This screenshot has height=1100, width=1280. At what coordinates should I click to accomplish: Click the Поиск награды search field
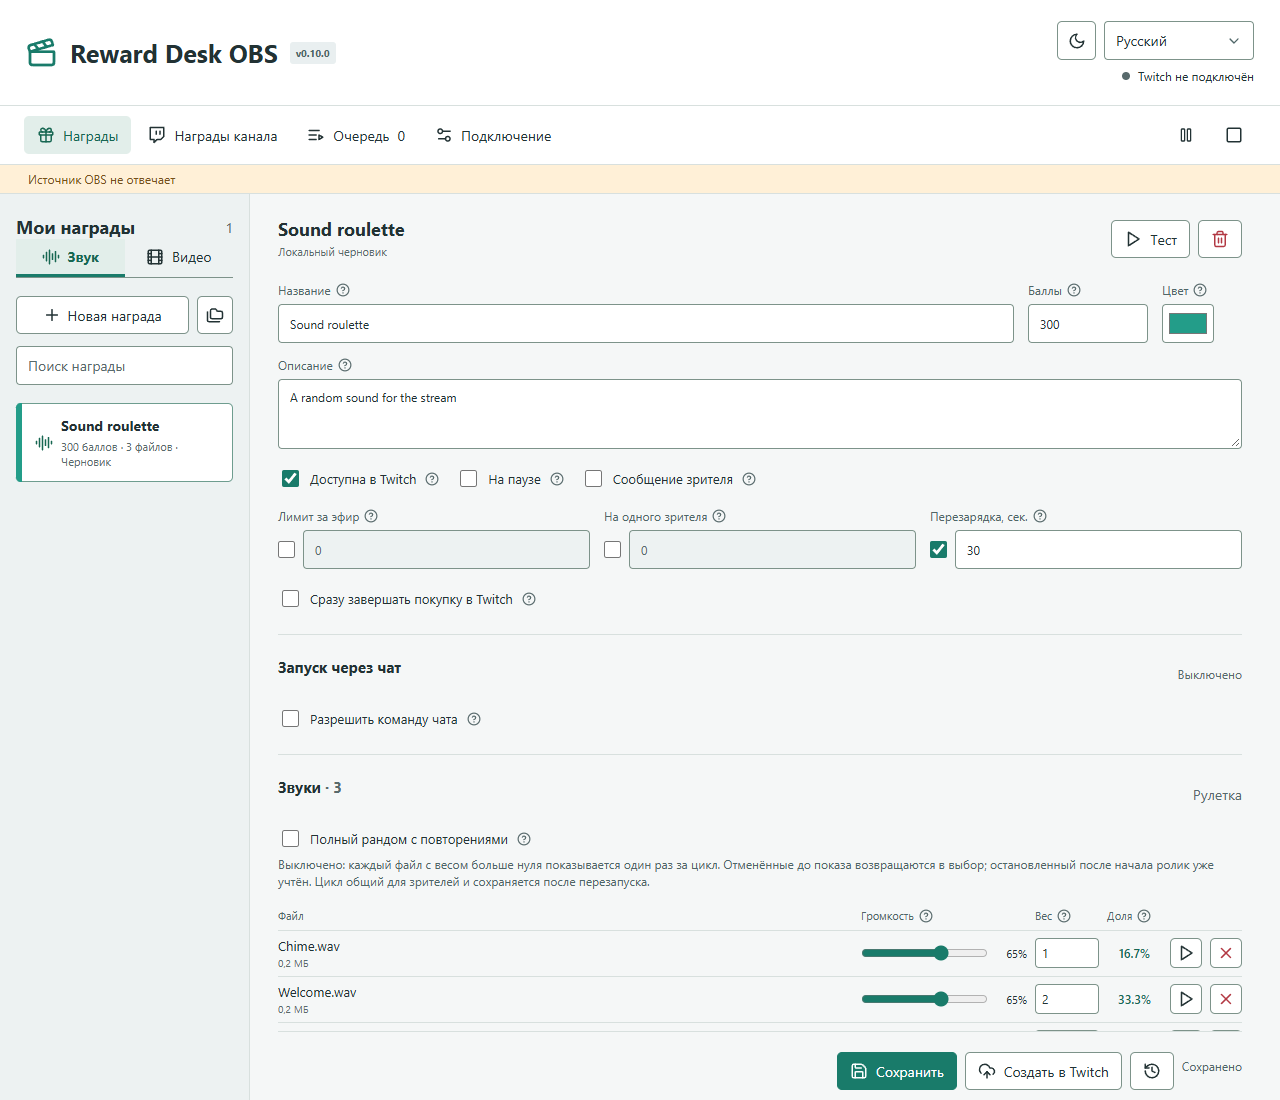[124, 365]
